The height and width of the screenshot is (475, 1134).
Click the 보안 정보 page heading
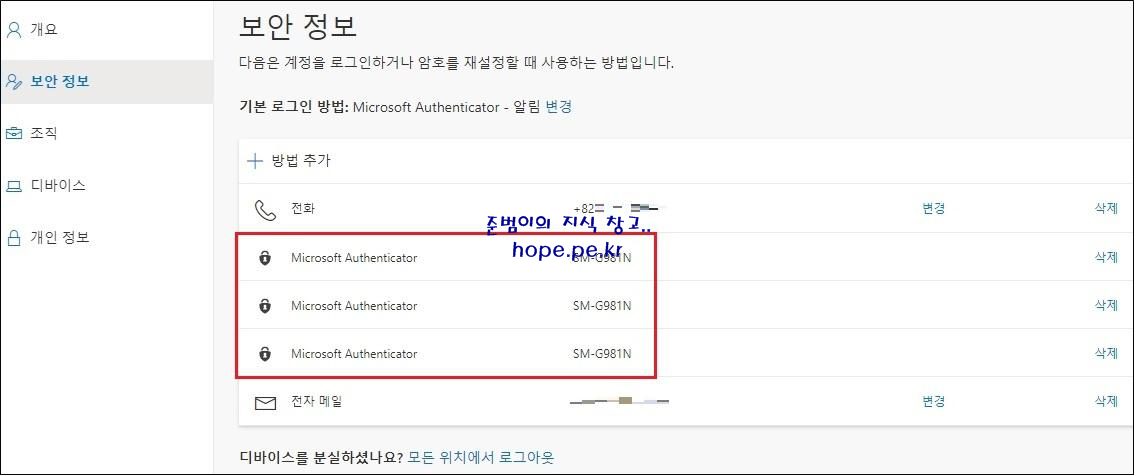tap(297, 27)
